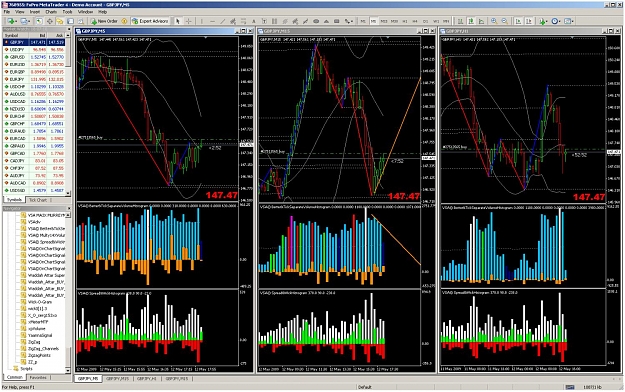Toggle Expert Advisors on or off
This screenshot has height=392, width=625.
click(x=149, y=21)
